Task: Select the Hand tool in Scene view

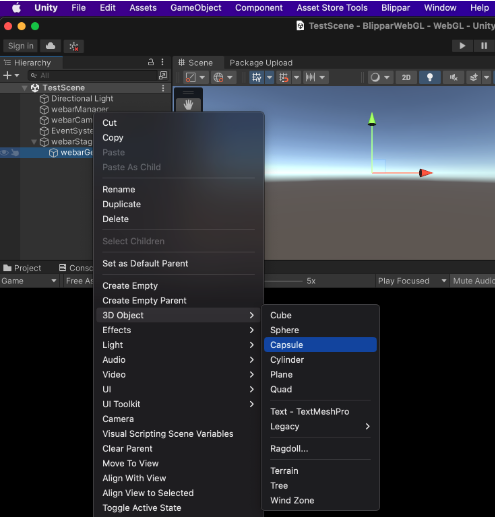Action: click(x=188, y=105)
